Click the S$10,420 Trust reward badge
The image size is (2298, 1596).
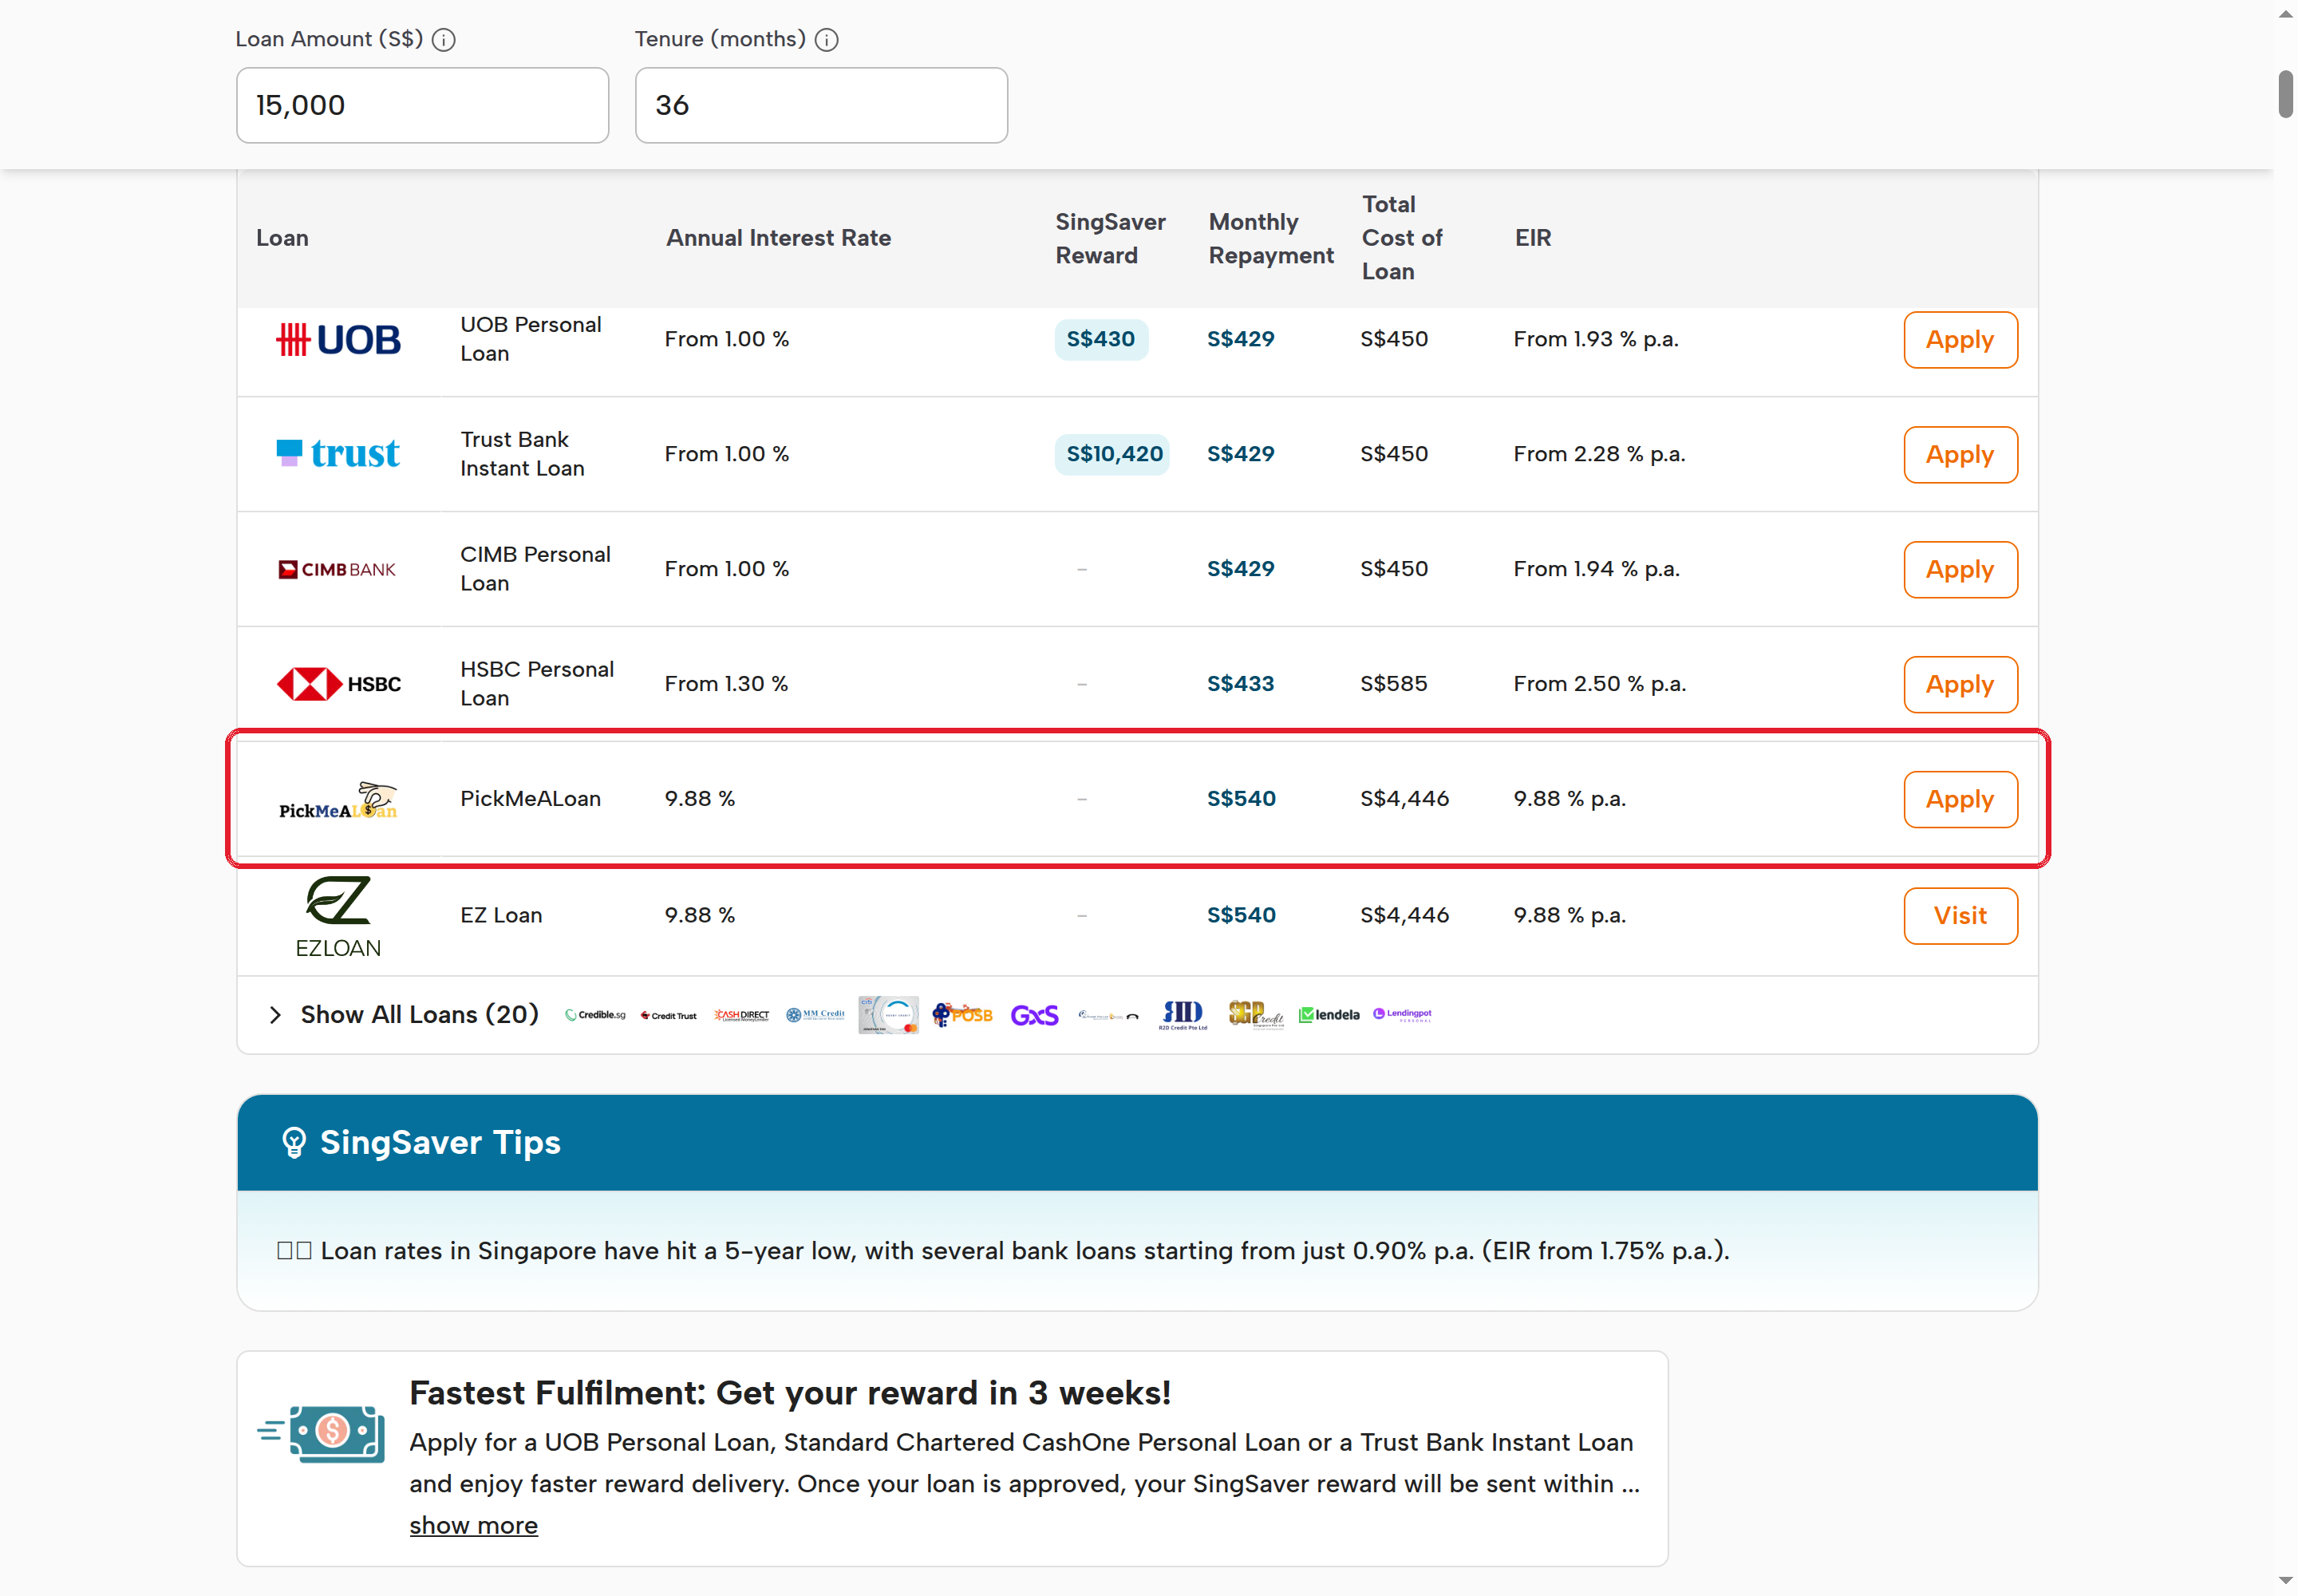coord(1113,454)
